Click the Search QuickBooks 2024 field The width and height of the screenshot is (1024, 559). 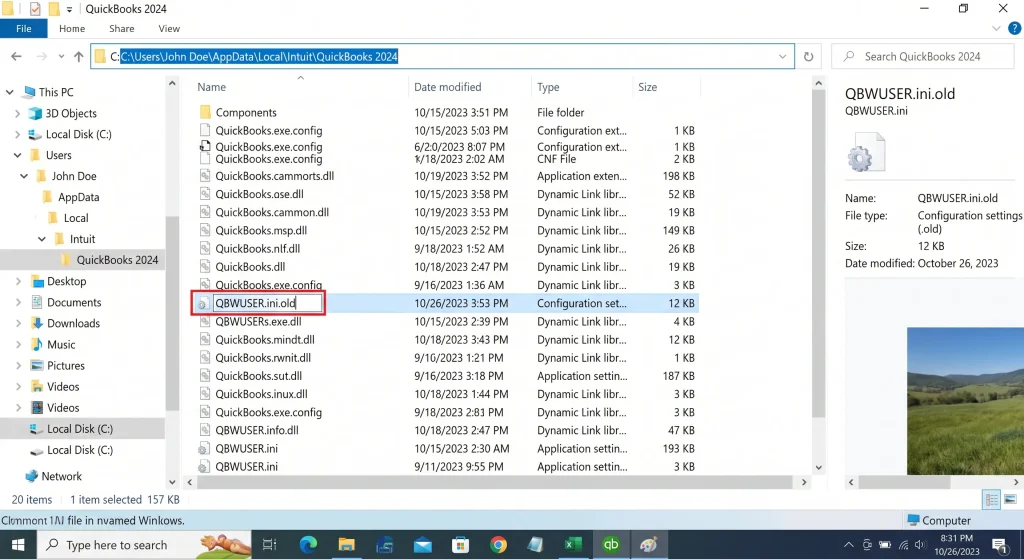tap(922, 57)
